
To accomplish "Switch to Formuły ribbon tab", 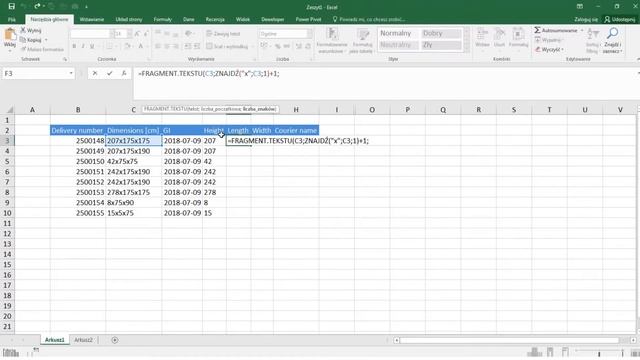I will pos(162,19).
